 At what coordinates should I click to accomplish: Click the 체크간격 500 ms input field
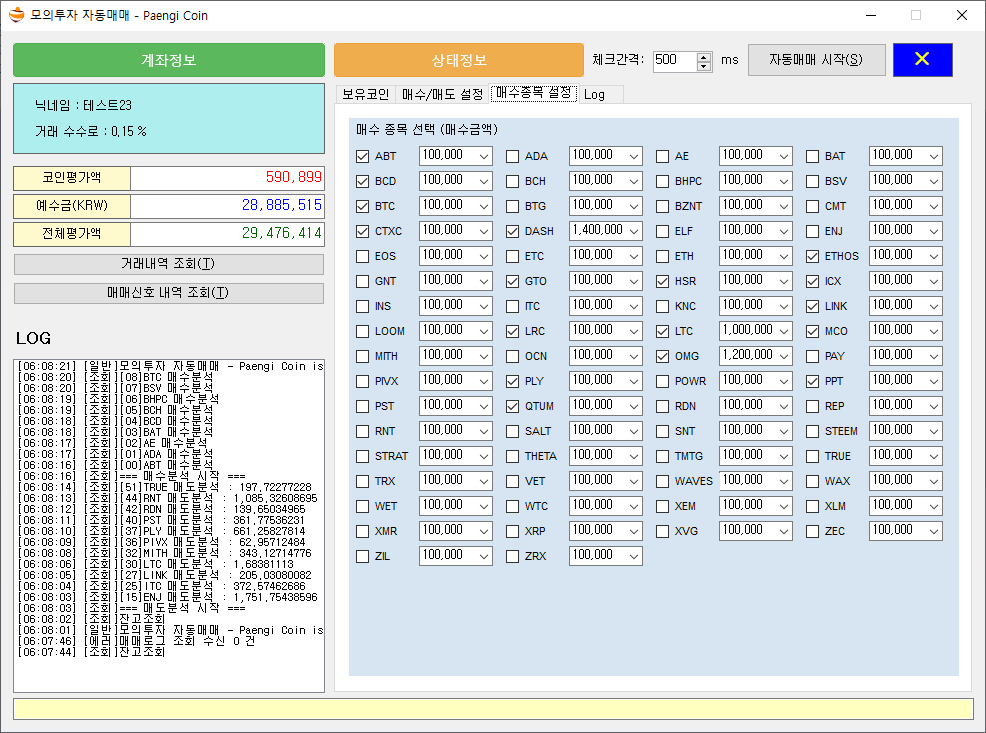click(x=675, y=61)
